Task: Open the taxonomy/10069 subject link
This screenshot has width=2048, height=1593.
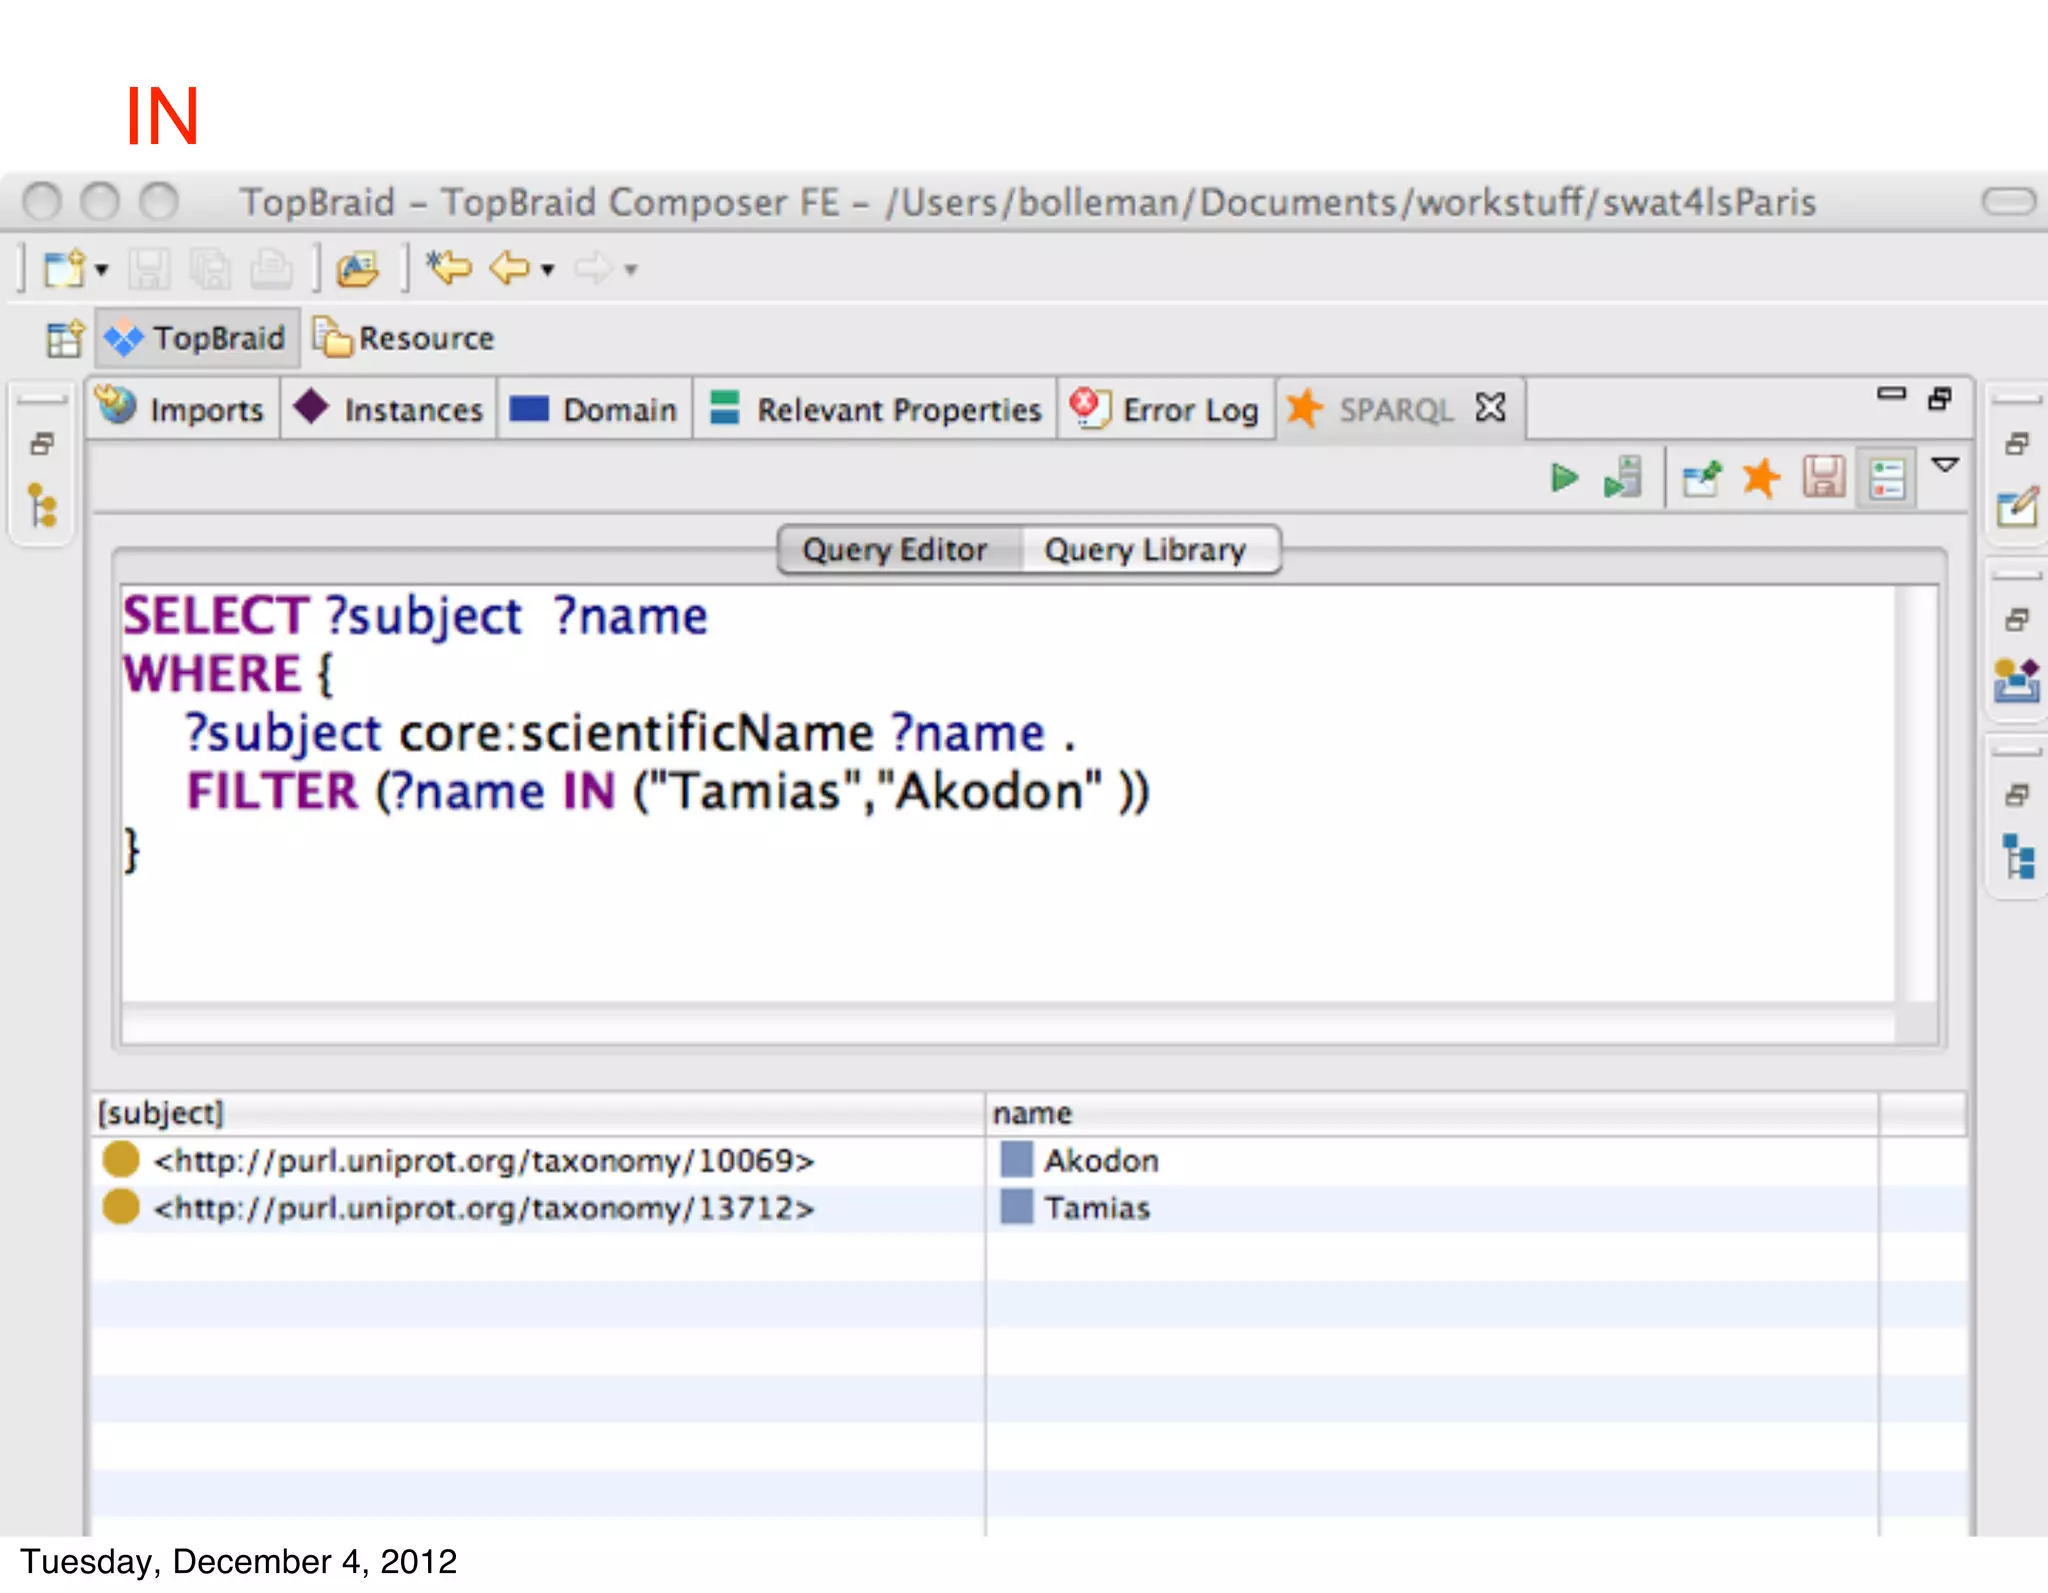Action: point(484,1161)
